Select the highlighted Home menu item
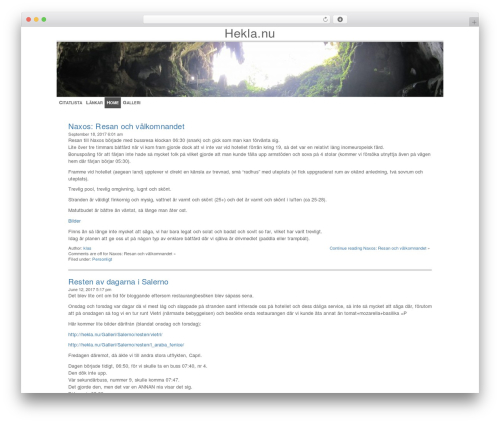Screen dimensions: 500x423 (113, 103)
